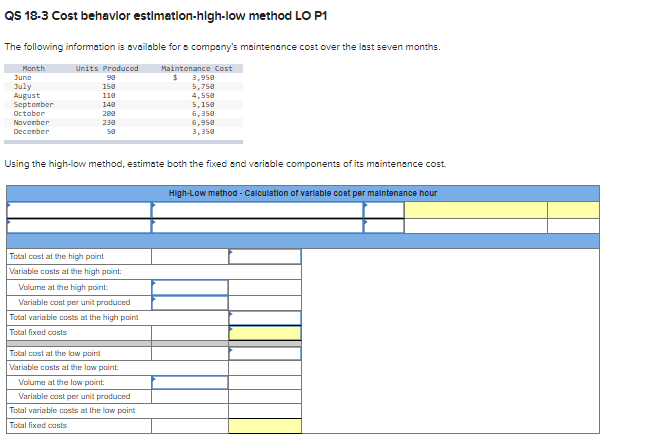
Task: Click the Total cost at the high point input
Action: 265,257
